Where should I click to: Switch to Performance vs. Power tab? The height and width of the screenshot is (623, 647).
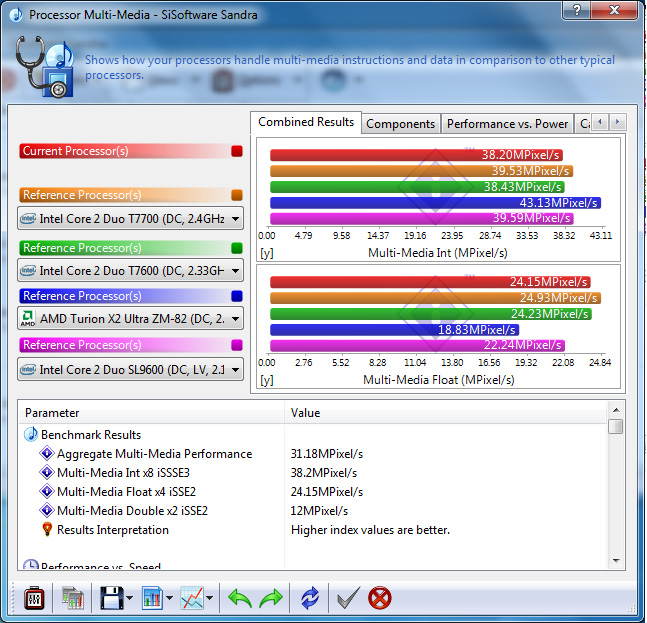click(507, 124)
